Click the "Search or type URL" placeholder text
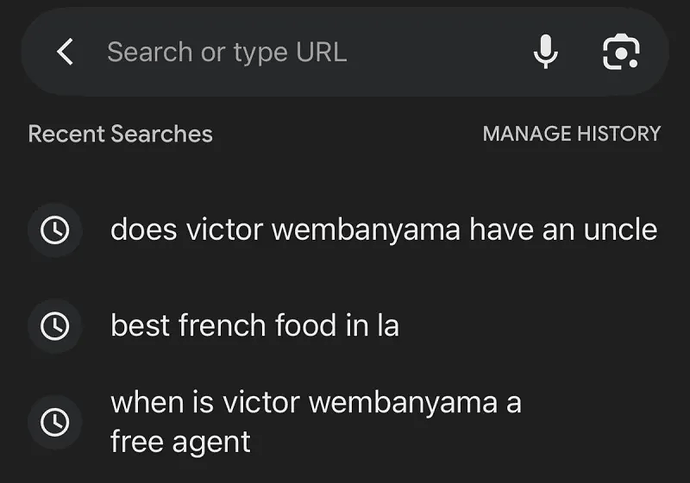Image resolution: width=690 pixels, height=483 pixels. coord(227,52)
